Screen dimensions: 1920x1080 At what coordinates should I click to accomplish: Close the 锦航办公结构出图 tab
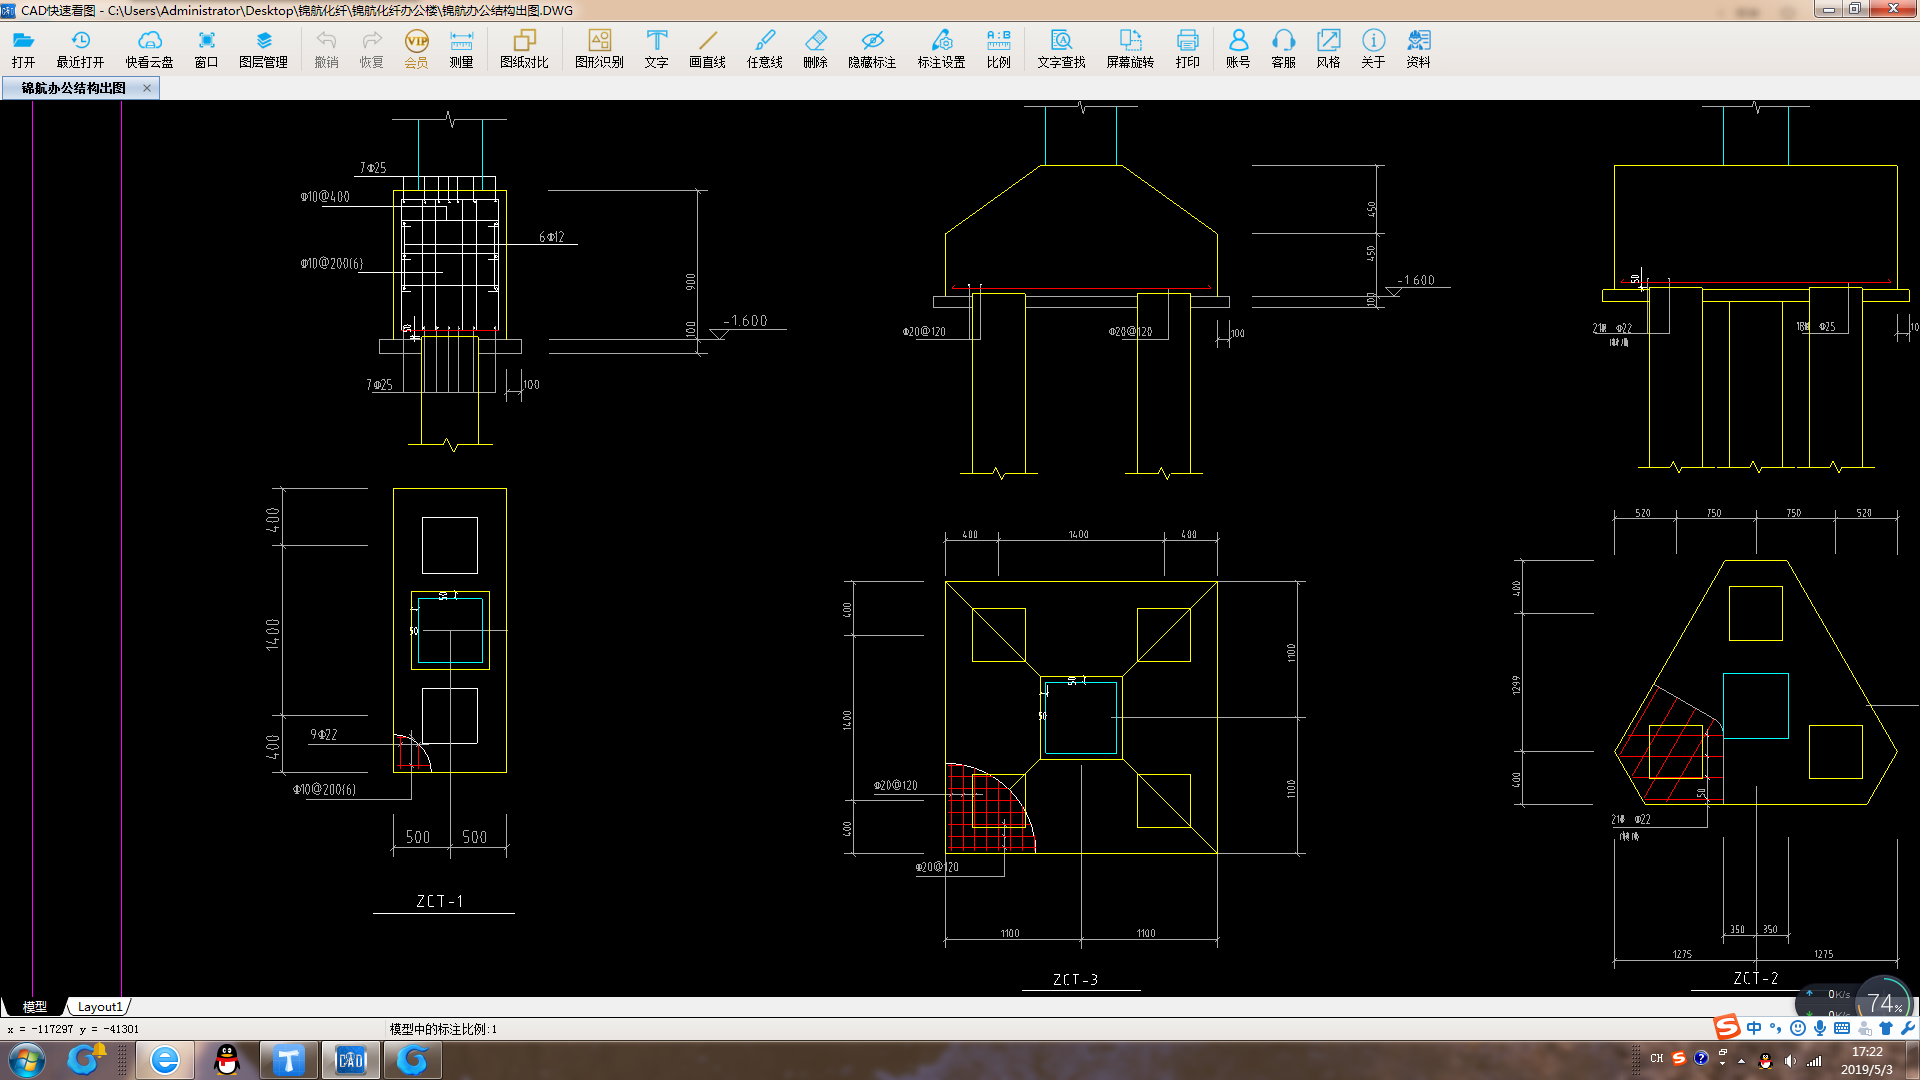click(x=147, y=88)
